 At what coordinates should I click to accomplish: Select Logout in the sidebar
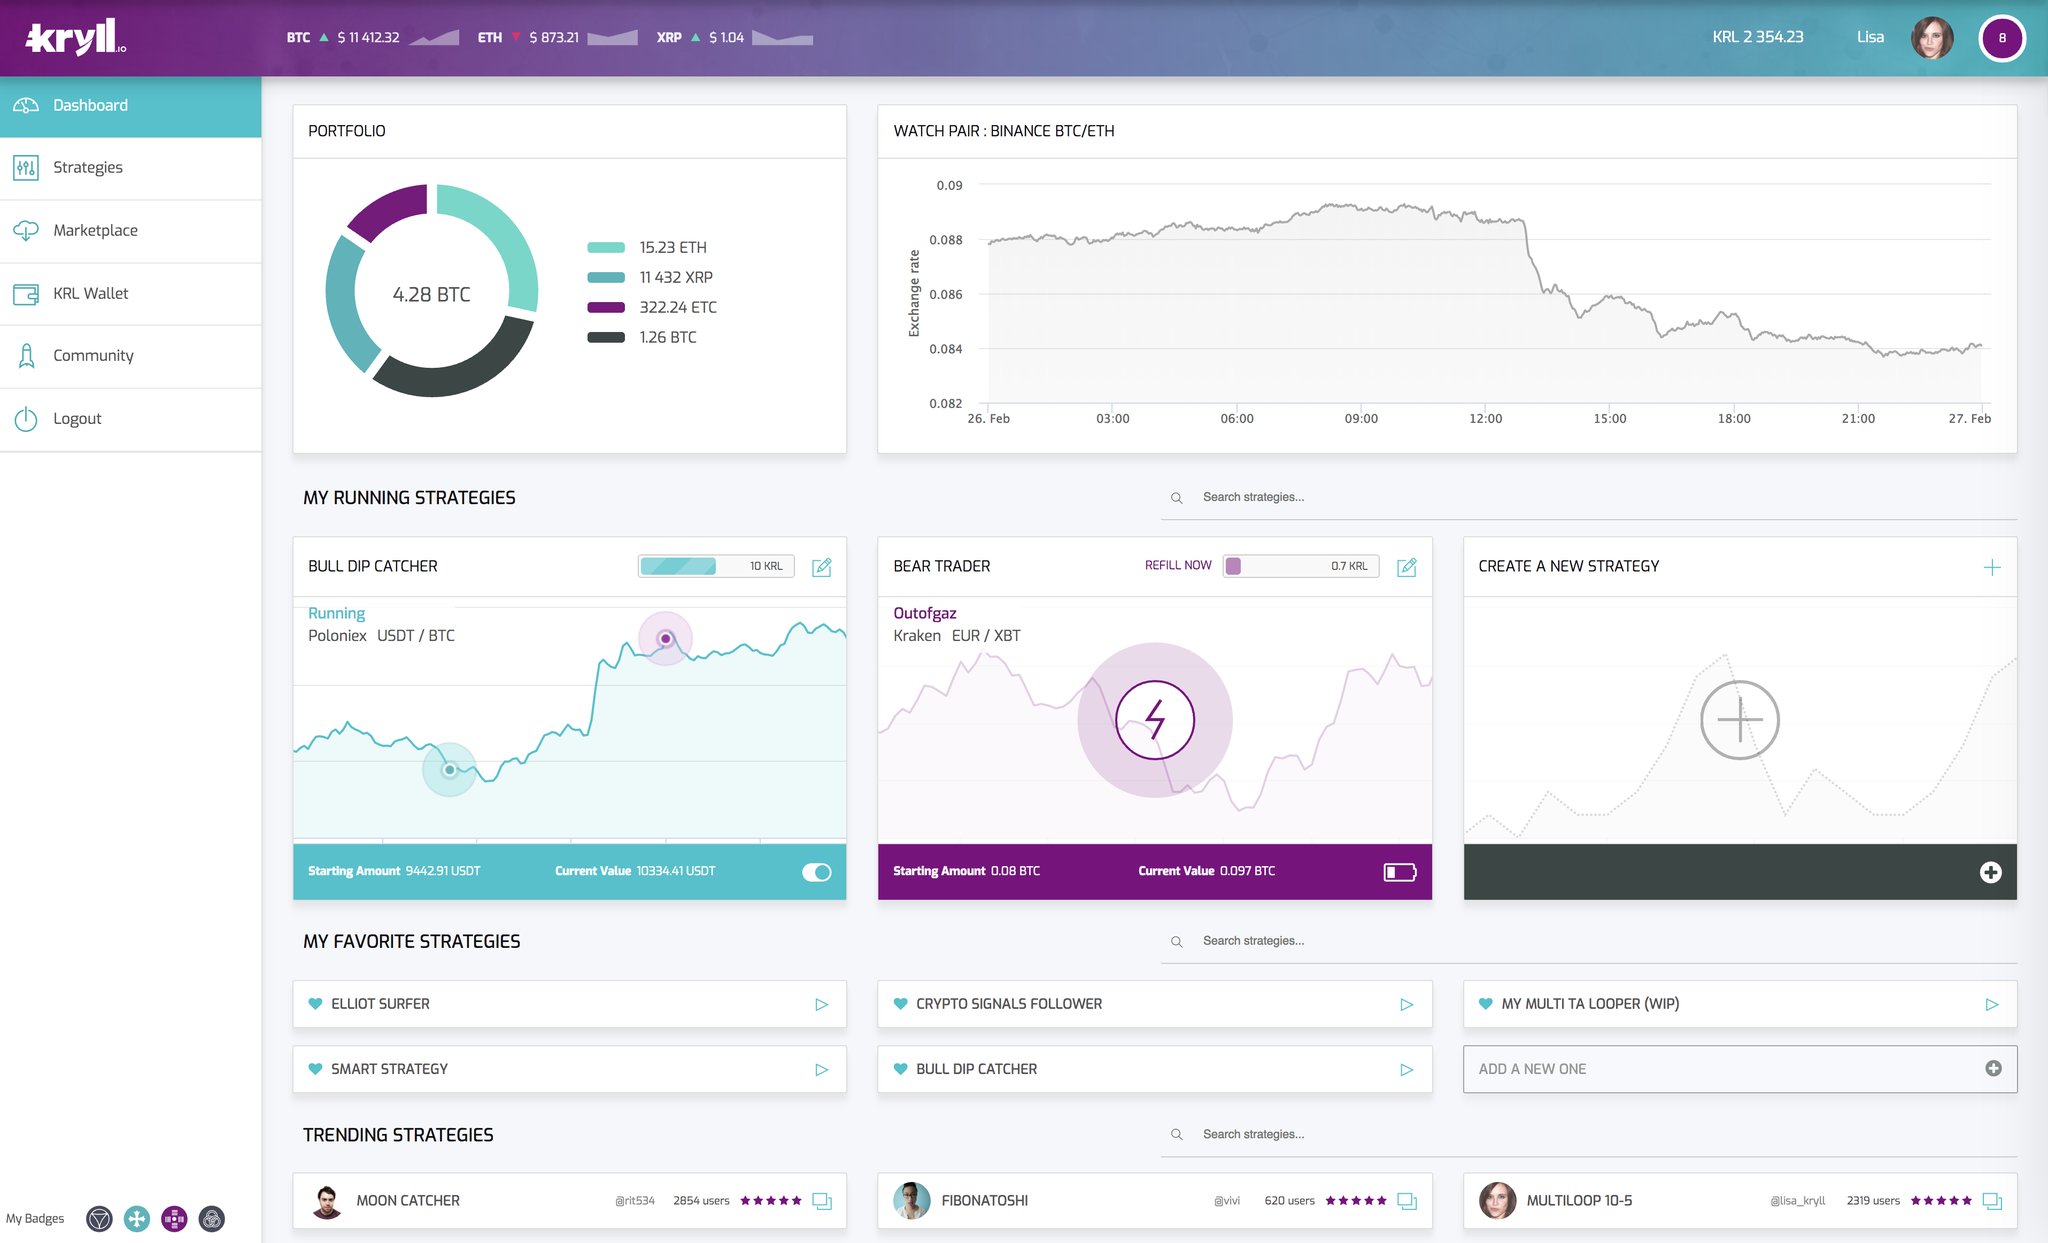click(x=130, y=418)
